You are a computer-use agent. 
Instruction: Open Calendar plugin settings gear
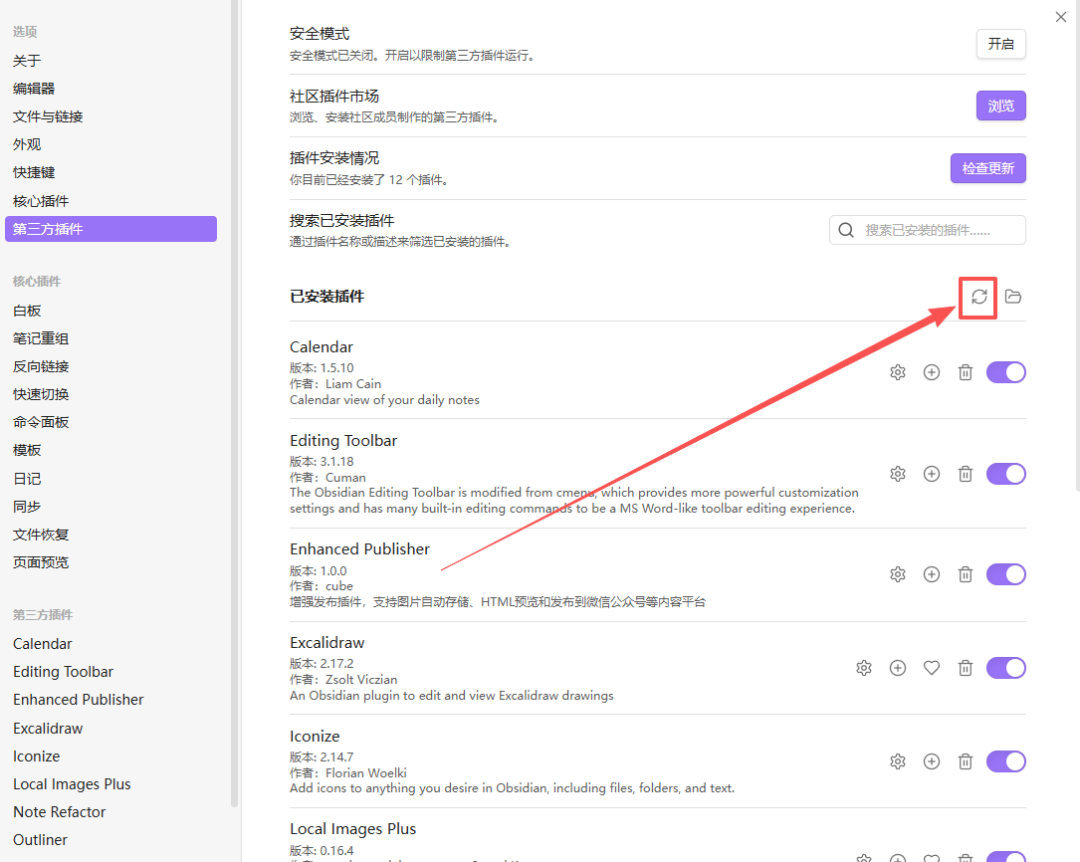click(x=898, y=372)
